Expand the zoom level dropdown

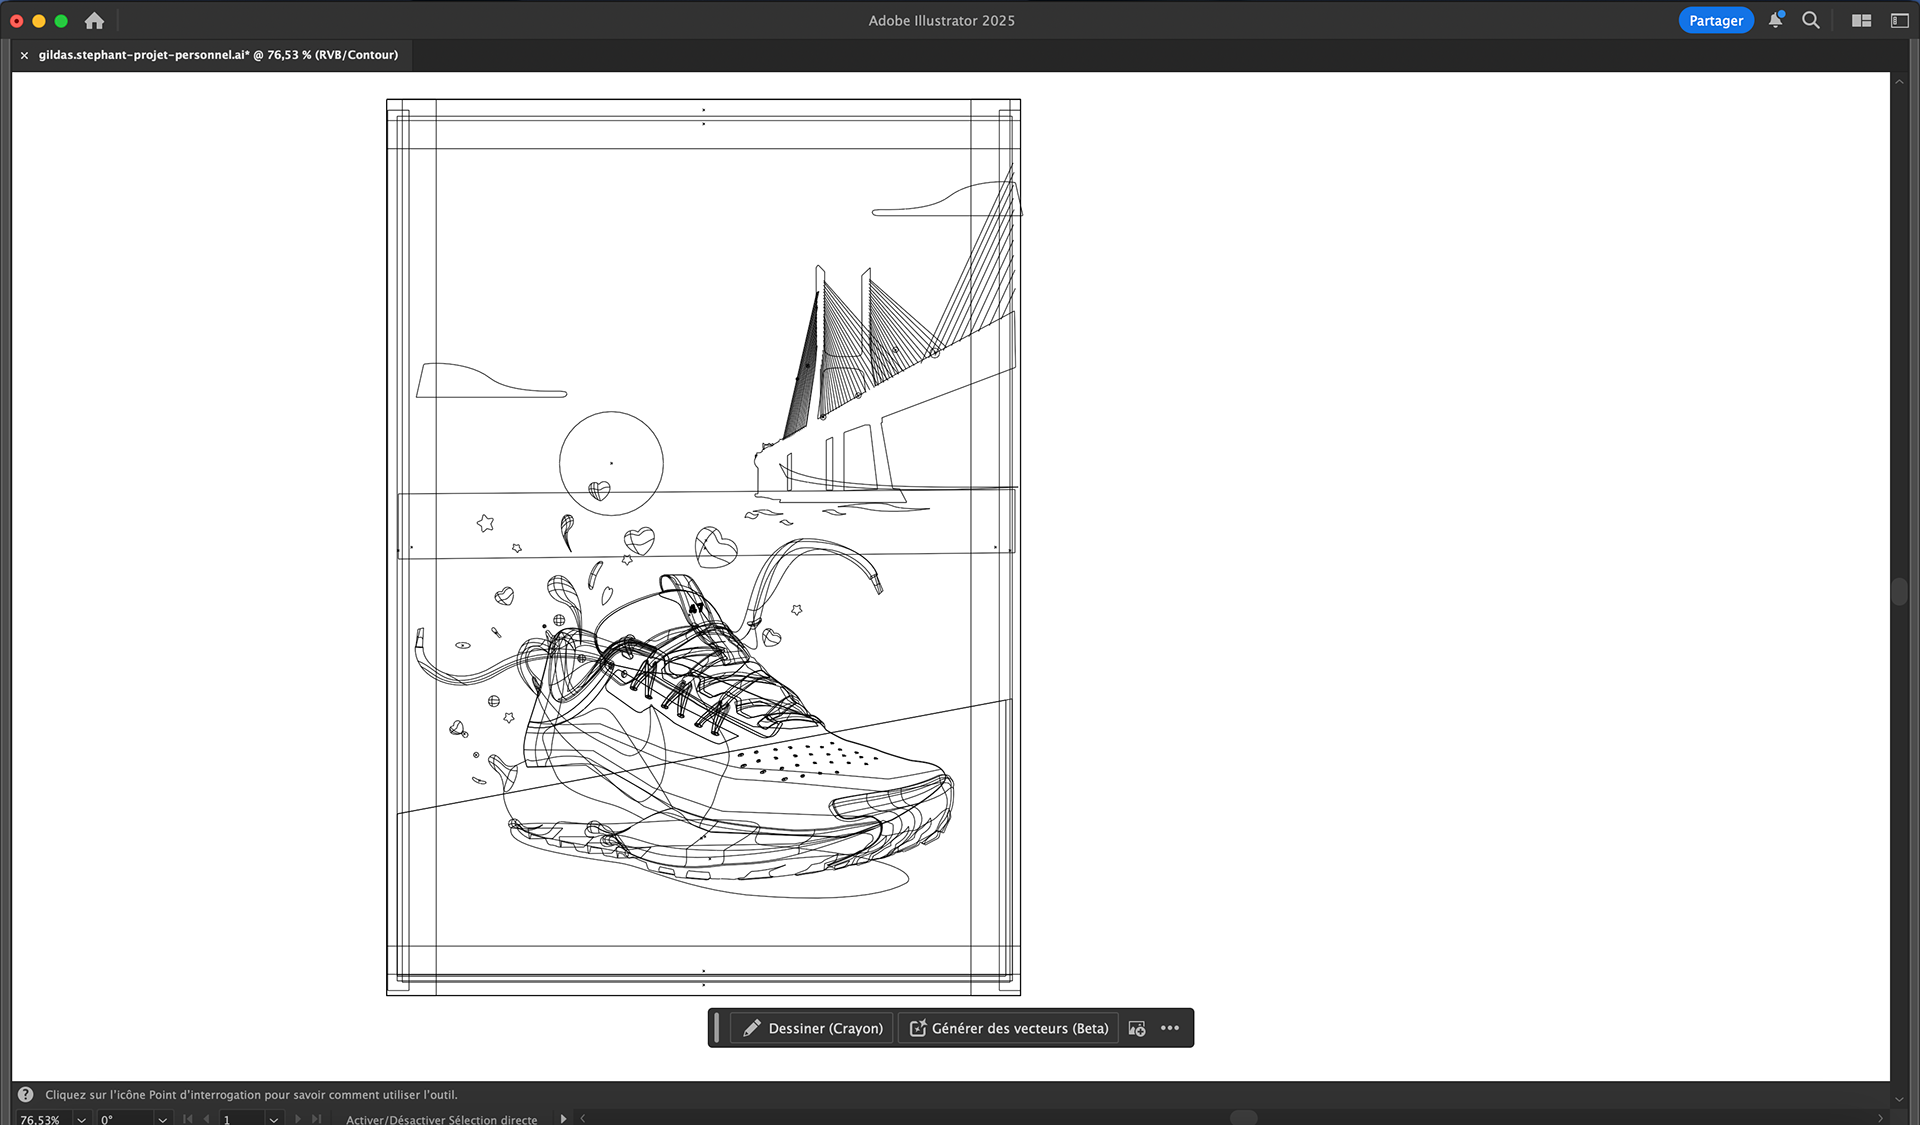pyautogui.click(x=81, y=1119)
